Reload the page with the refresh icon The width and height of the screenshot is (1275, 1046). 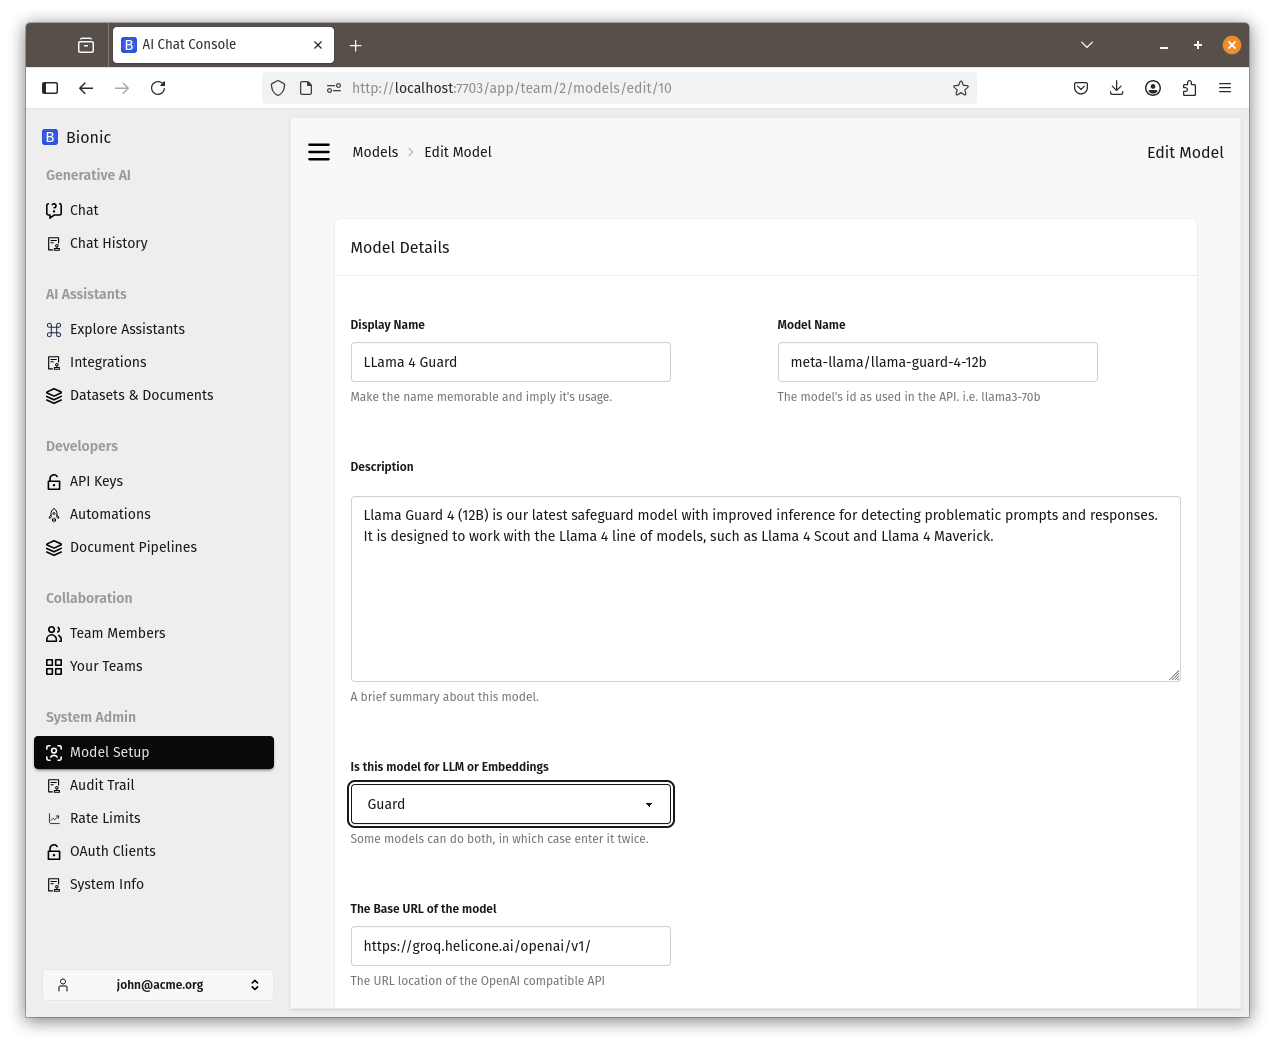158,88
